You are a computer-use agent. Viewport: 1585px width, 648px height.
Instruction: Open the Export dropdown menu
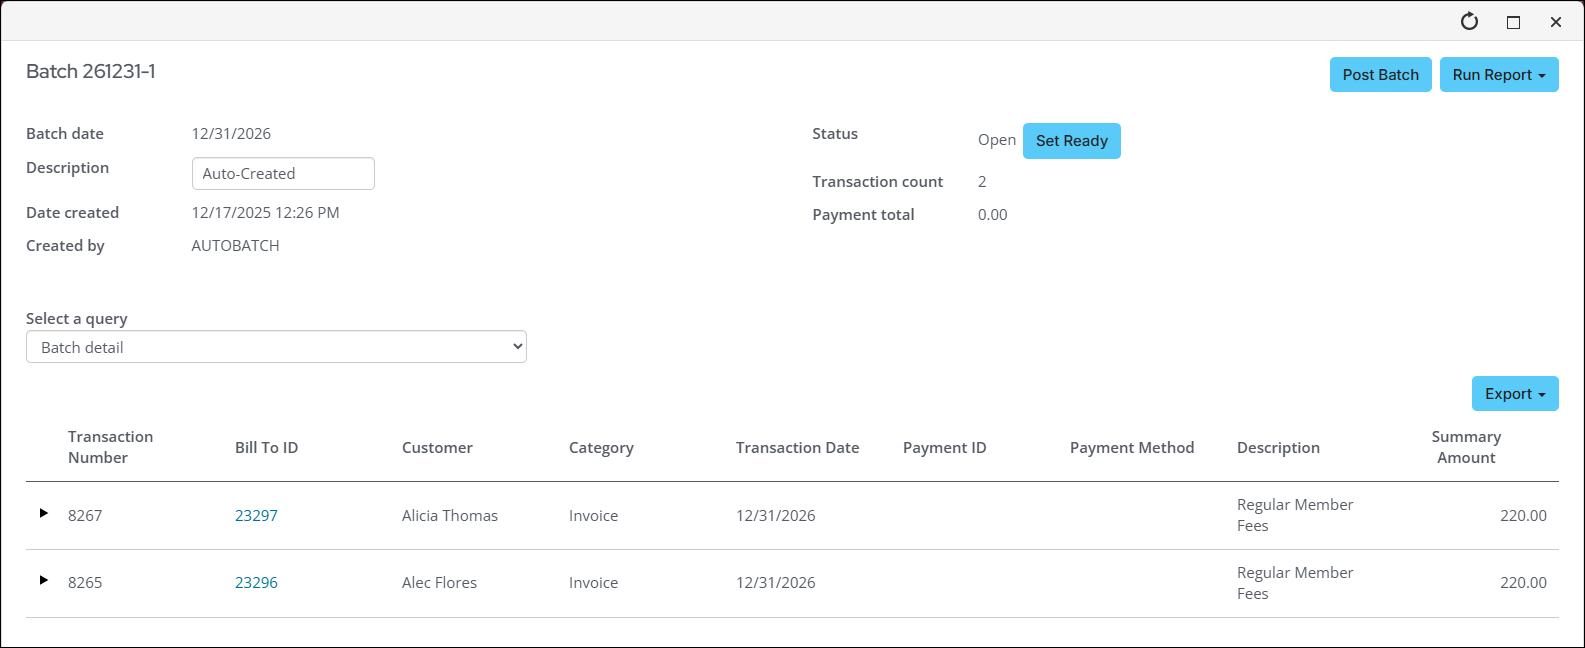click(1514, 394)
